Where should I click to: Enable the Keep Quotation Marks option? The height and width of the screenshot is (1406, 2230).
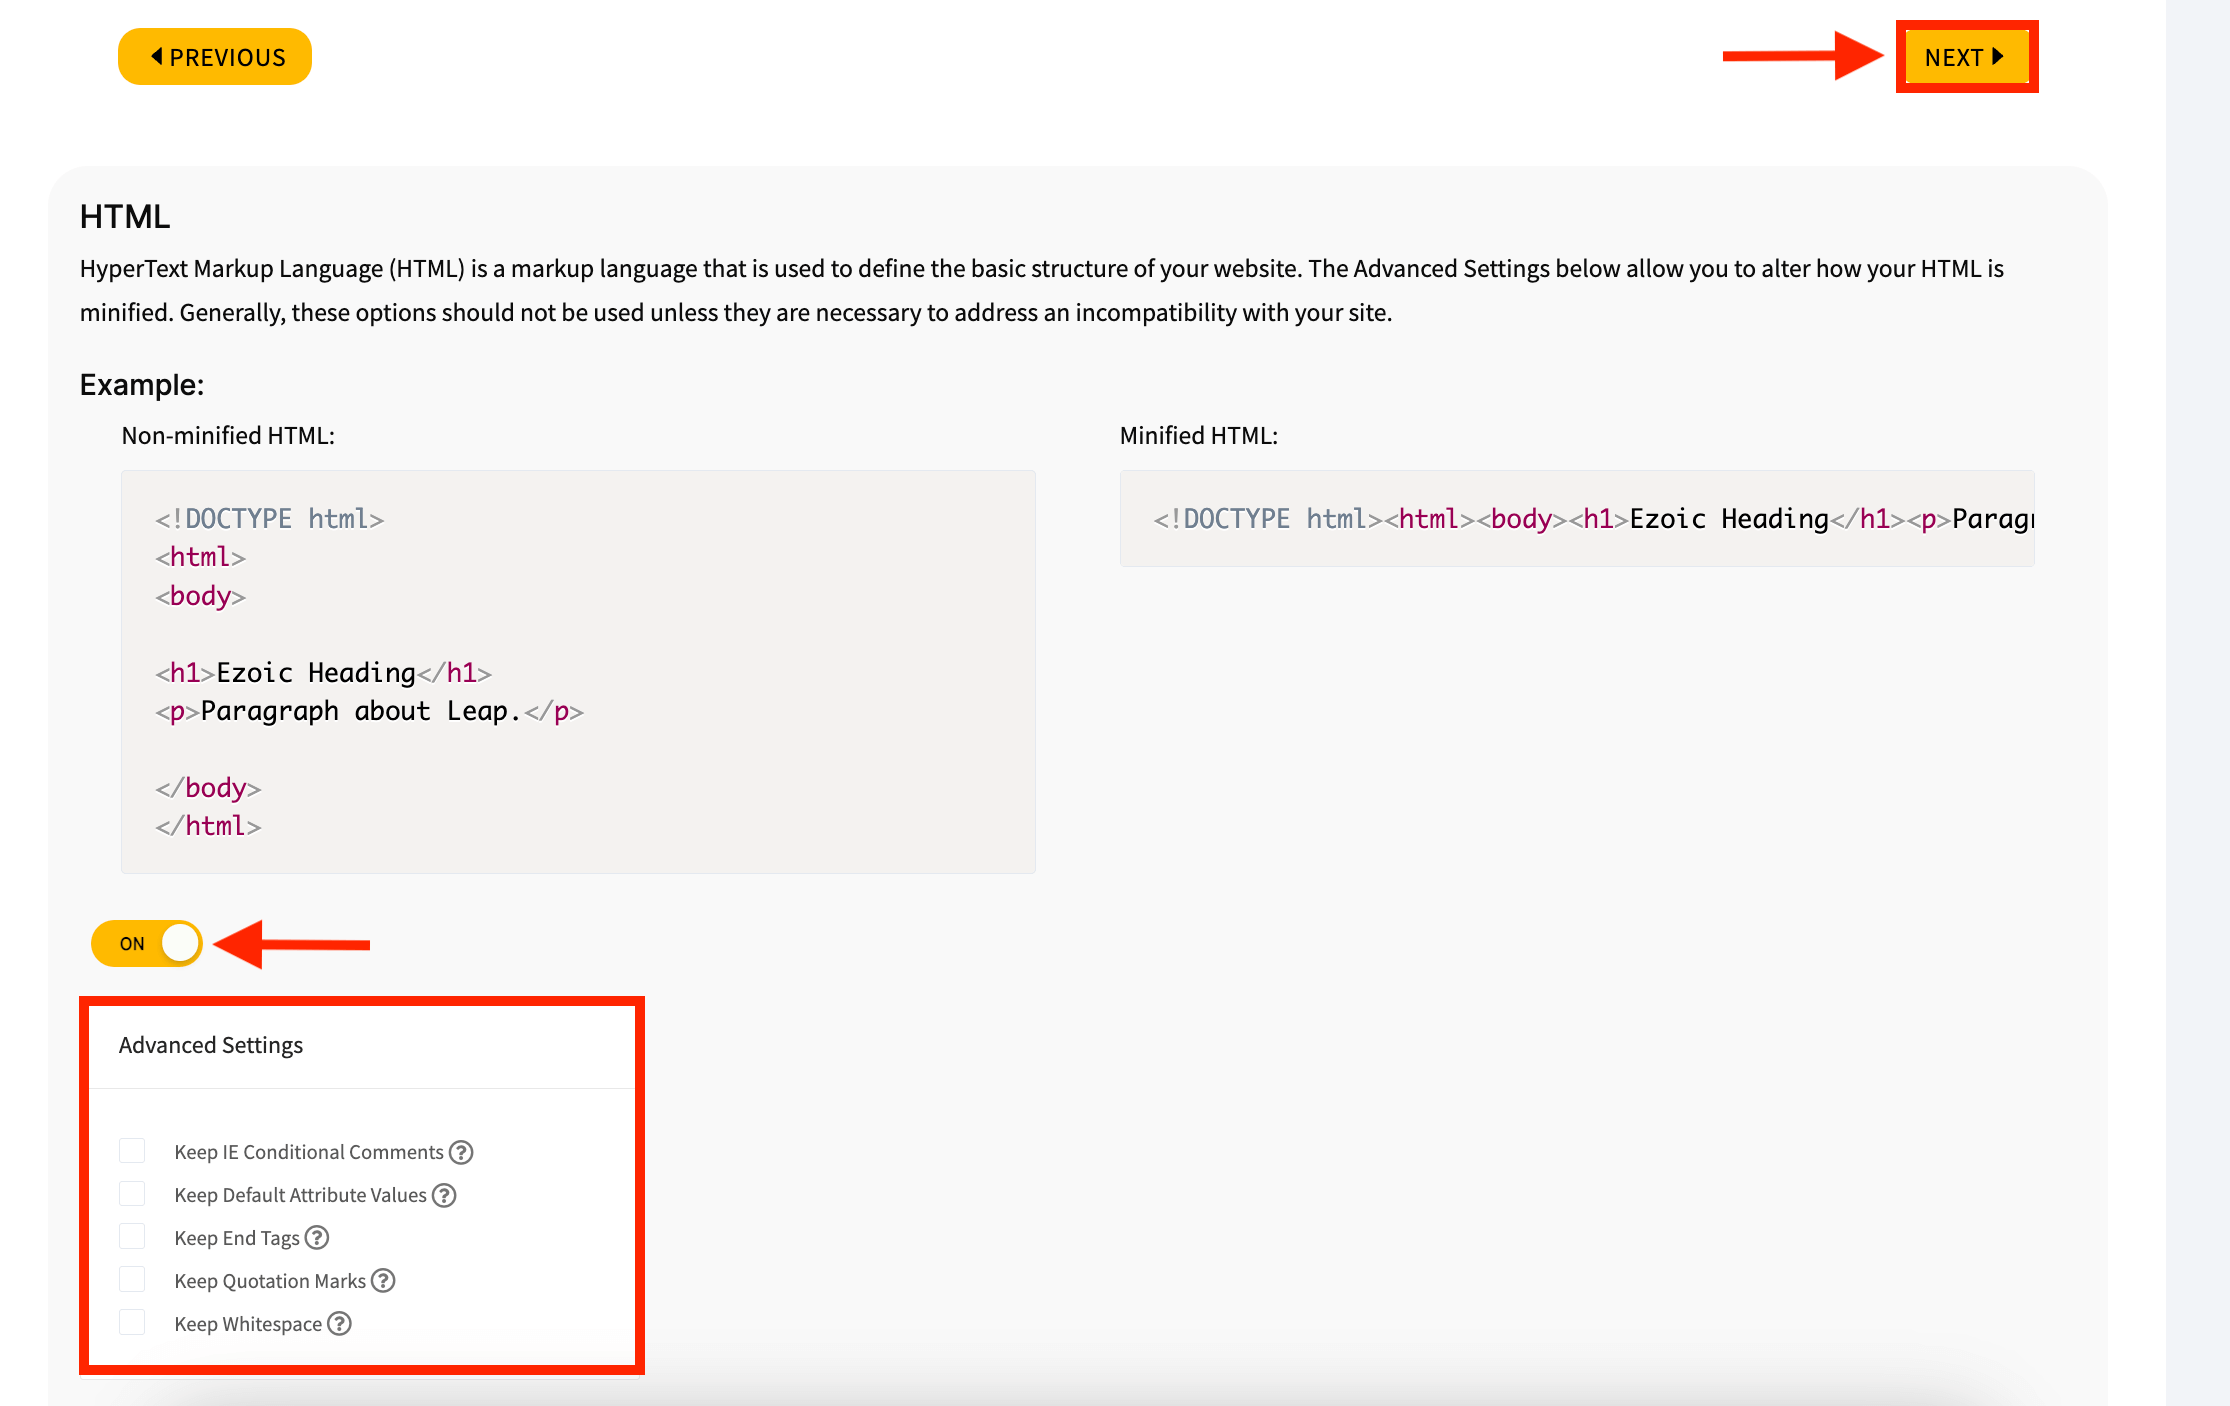(132, 1280)
